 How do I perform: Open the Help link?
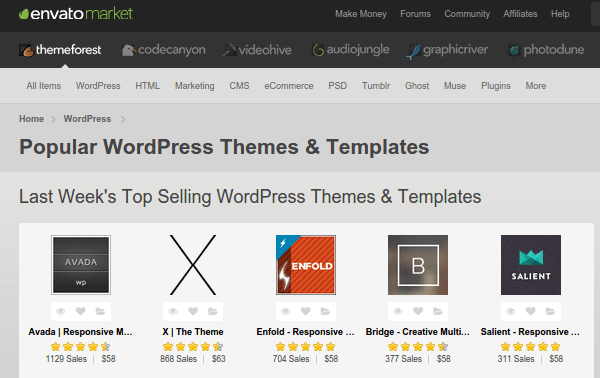tap(560, 14)
